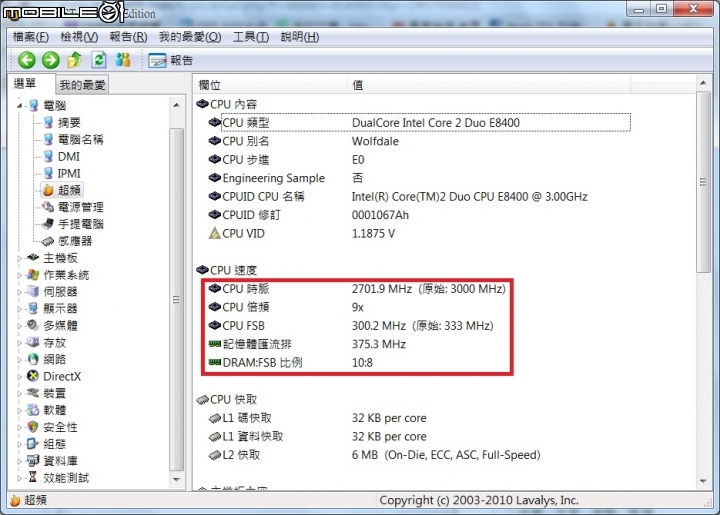Click the 作業系統 Windows flag icon

[x=33, y=275]
